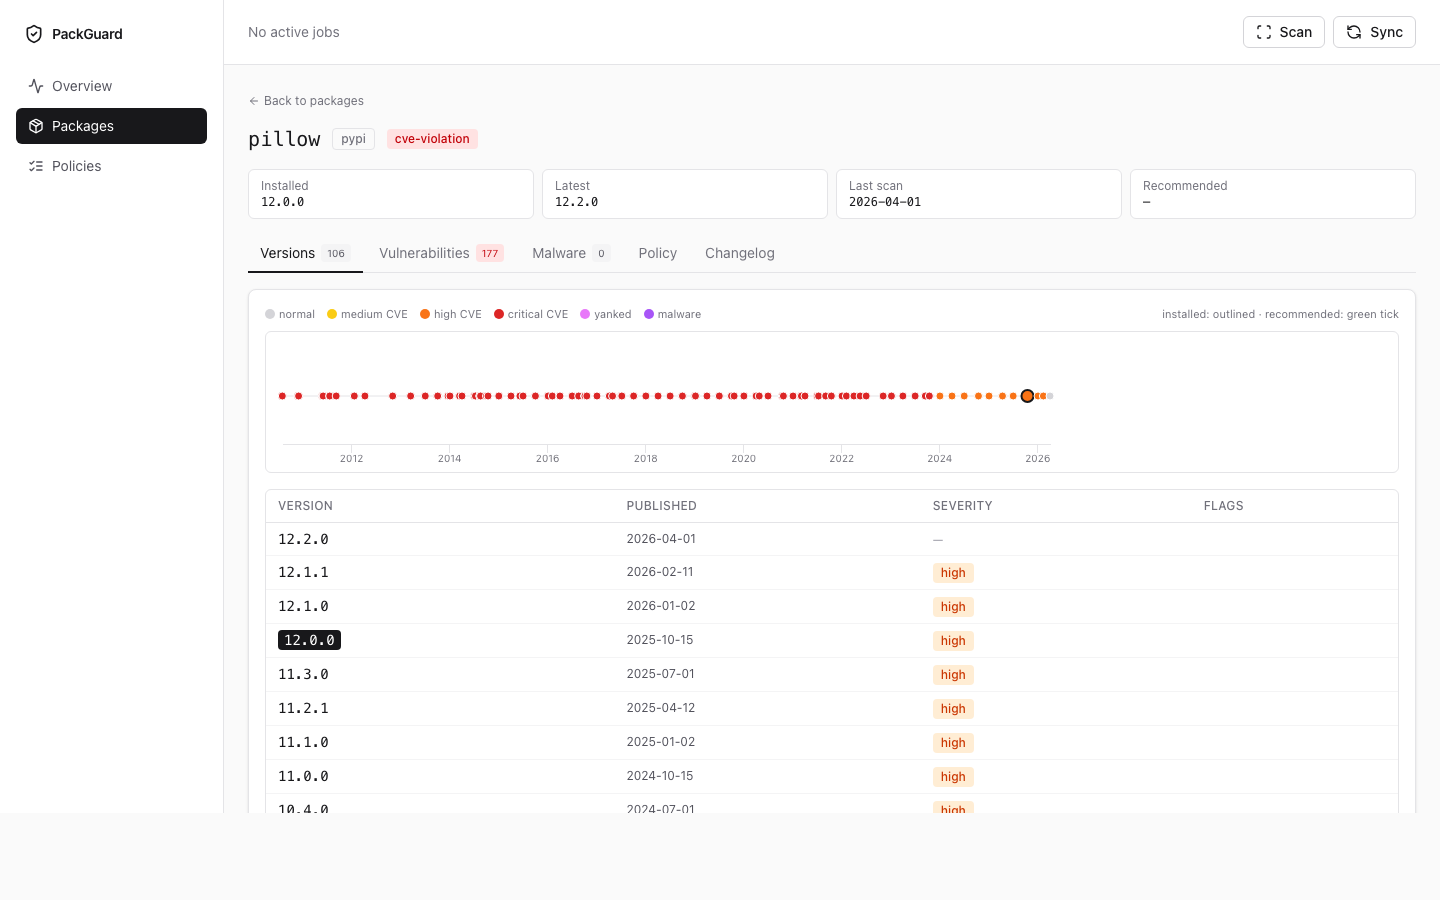This screenshot has height=900, width=1440.
Task: Switch to the Policy tab
Action: [658, 254]
